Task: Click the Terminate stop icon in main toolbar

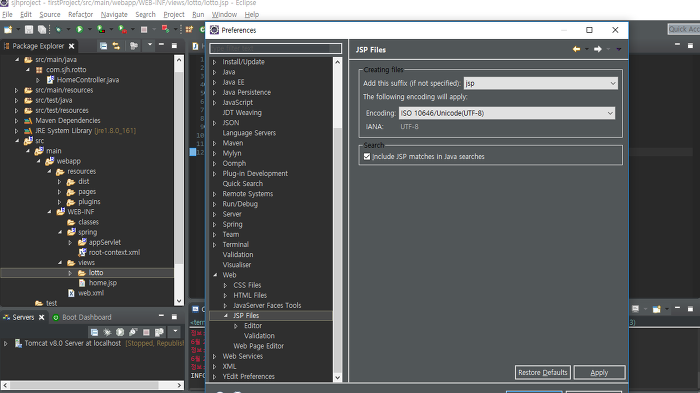Action: tap(144, 29)
